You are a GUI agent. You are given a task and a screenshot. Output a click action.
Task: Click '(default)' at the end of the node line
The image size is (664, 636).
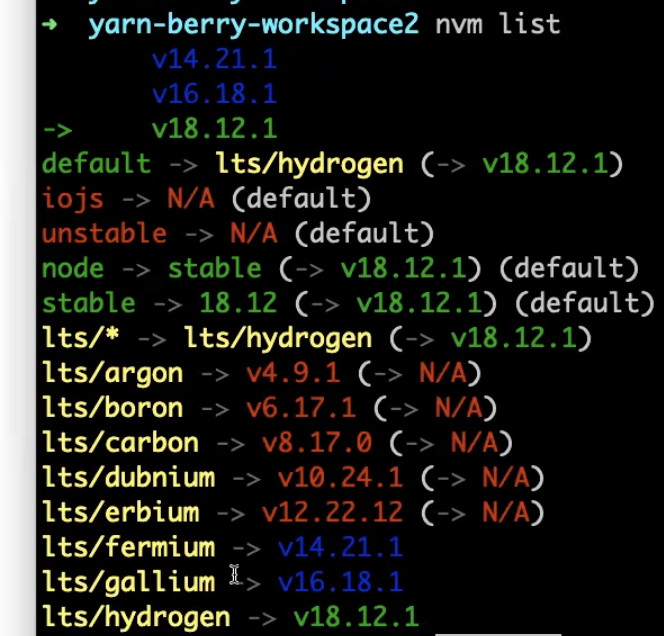pos(569,268)
